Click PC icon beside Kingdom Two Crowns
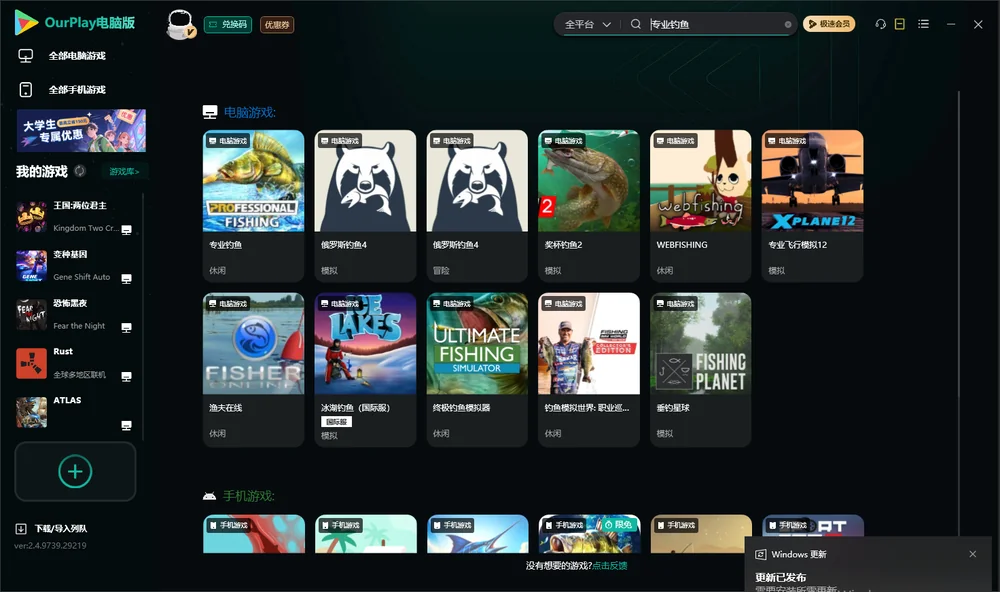 [126, 230]
